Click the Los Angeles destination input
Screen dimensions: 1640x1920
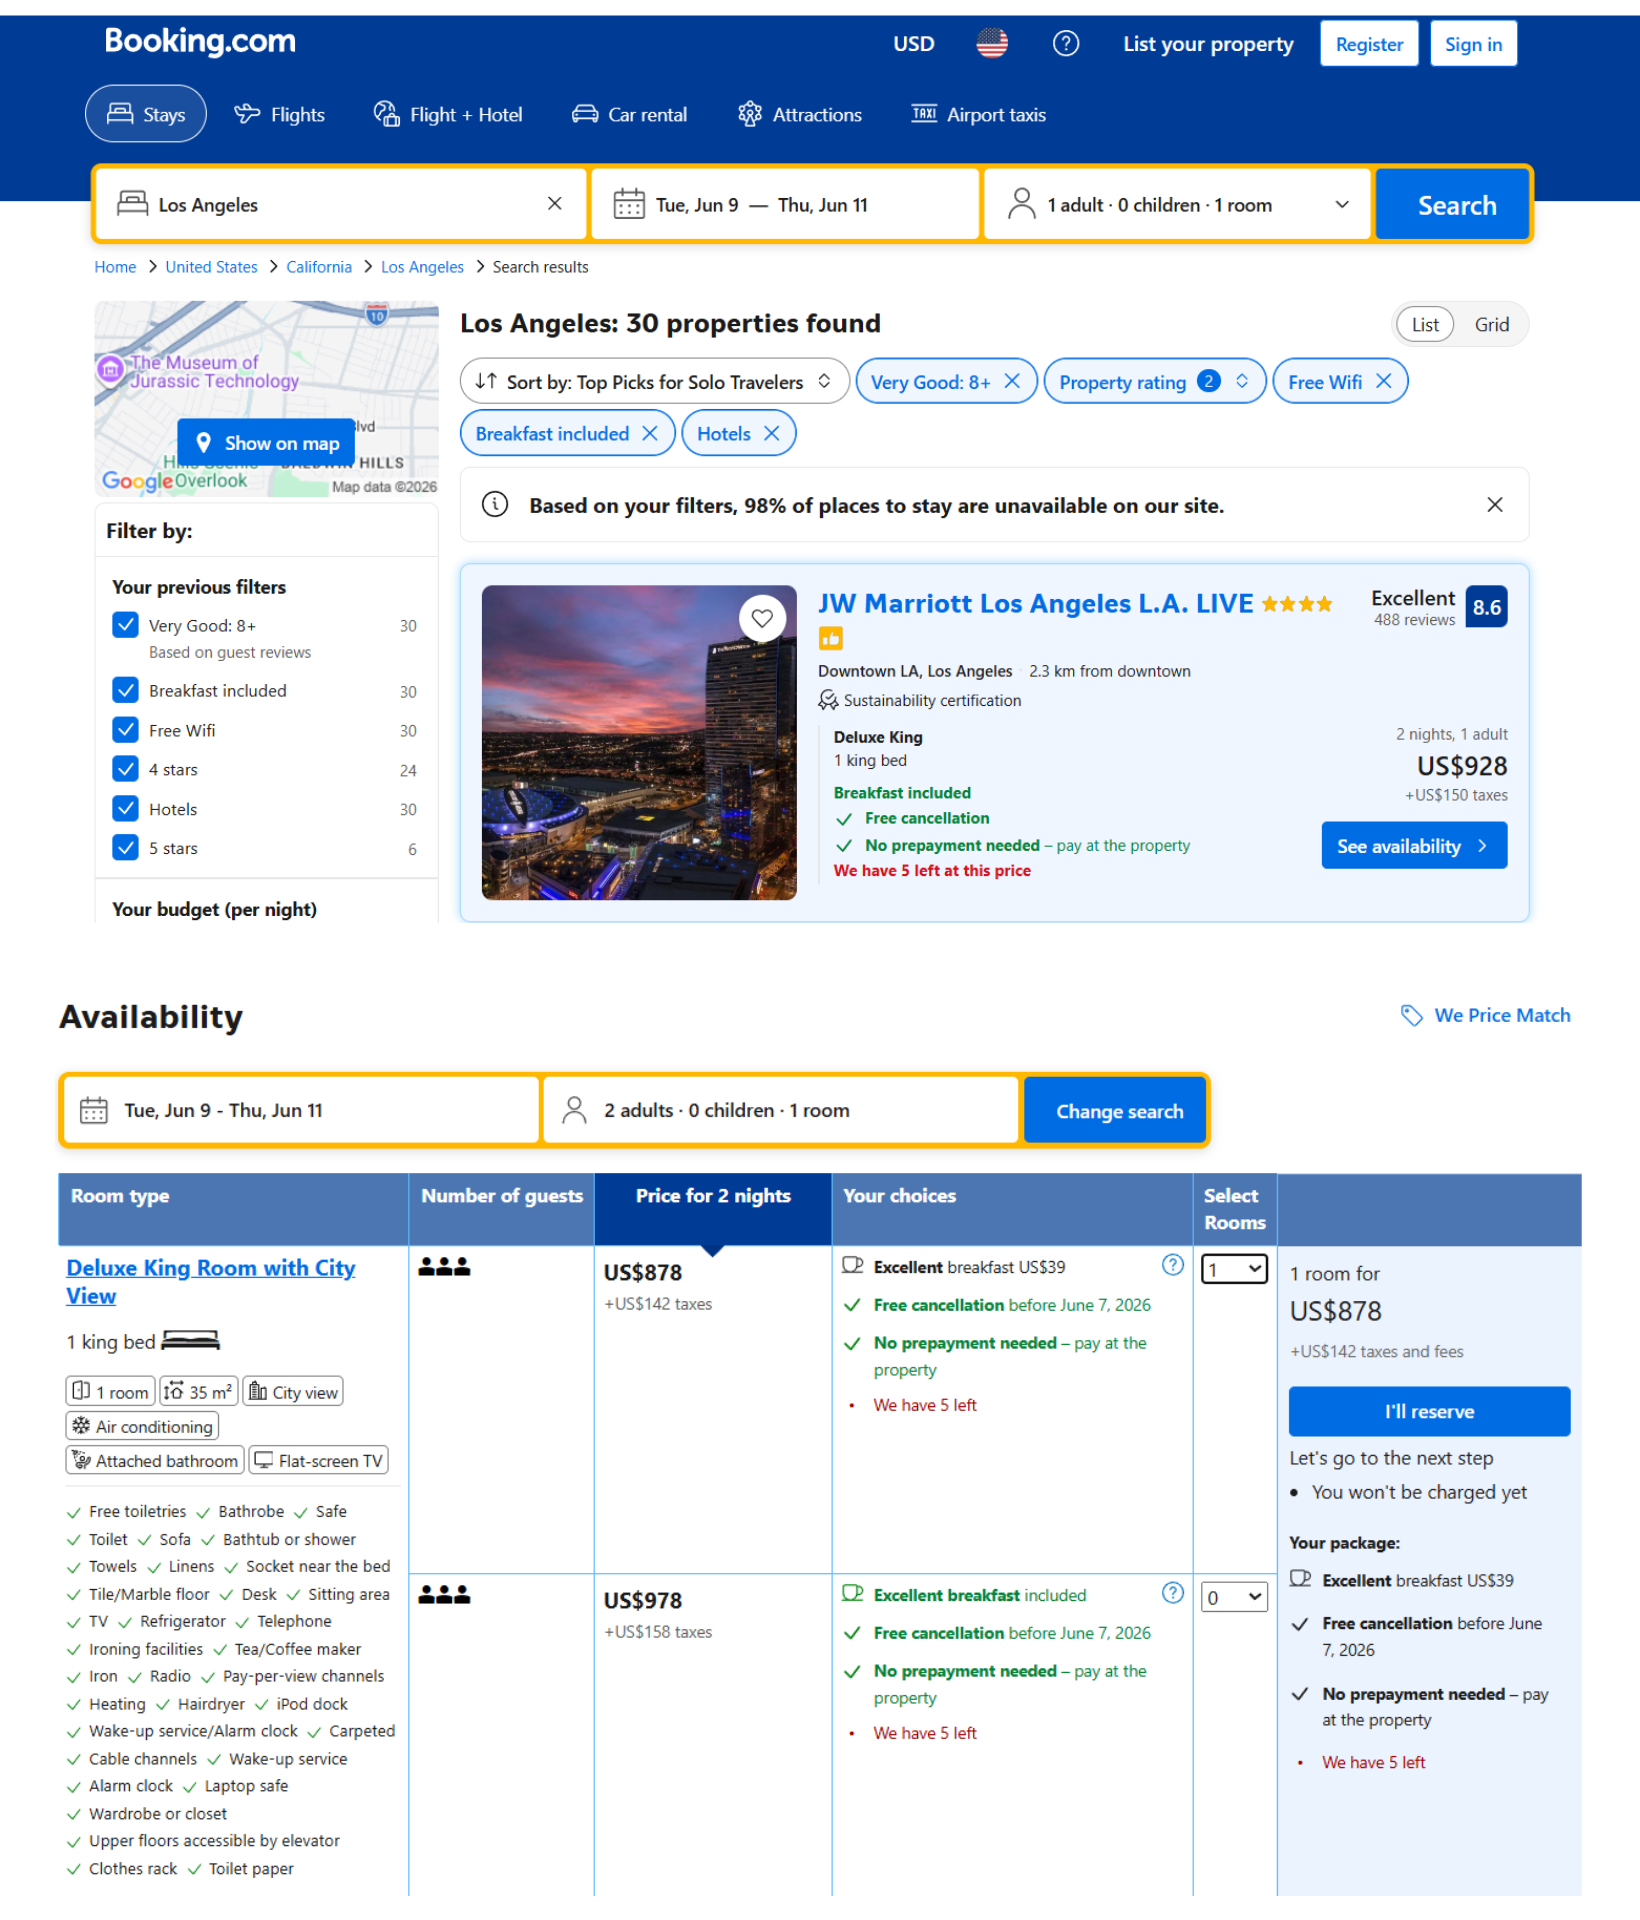pyautogui.click(x=340, y=205)
